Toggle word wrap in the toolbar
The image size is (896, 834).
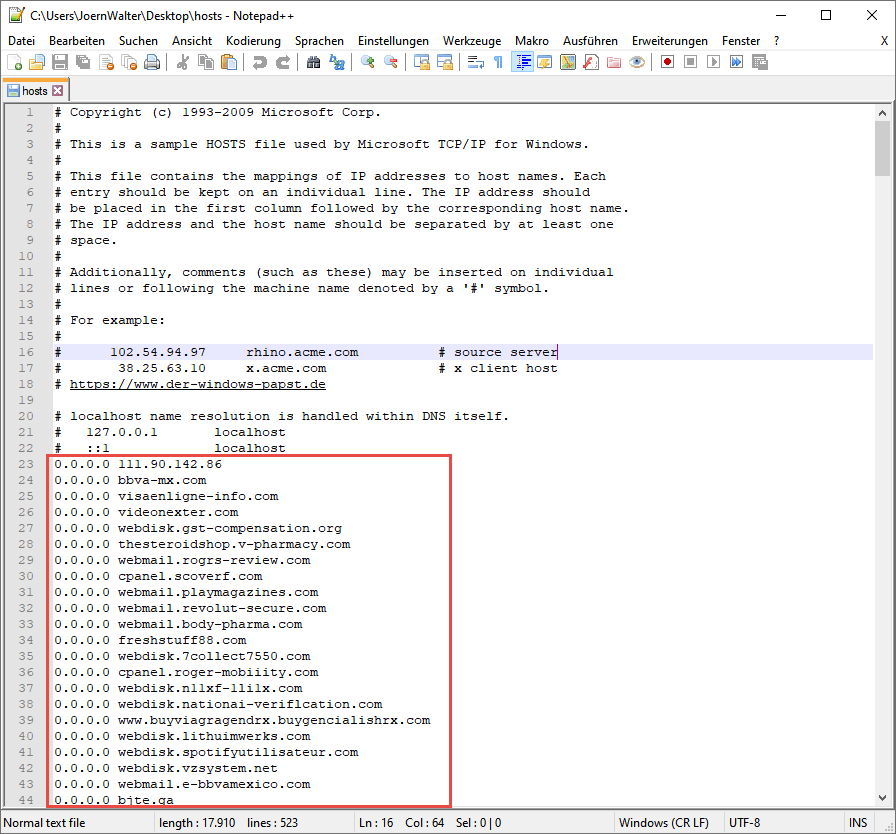coord(476,62)
